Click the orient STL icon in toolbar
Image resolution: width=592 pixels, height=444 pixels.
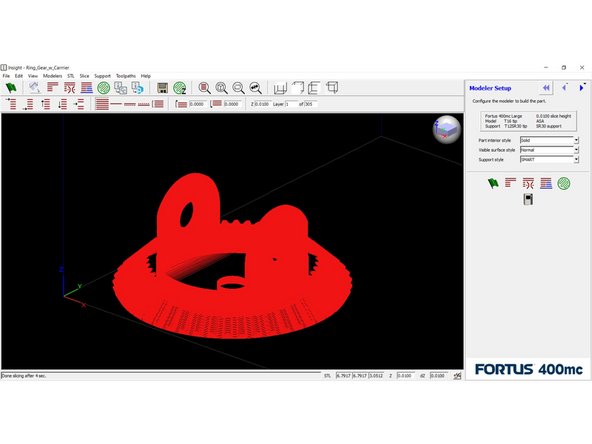point(34,88)
